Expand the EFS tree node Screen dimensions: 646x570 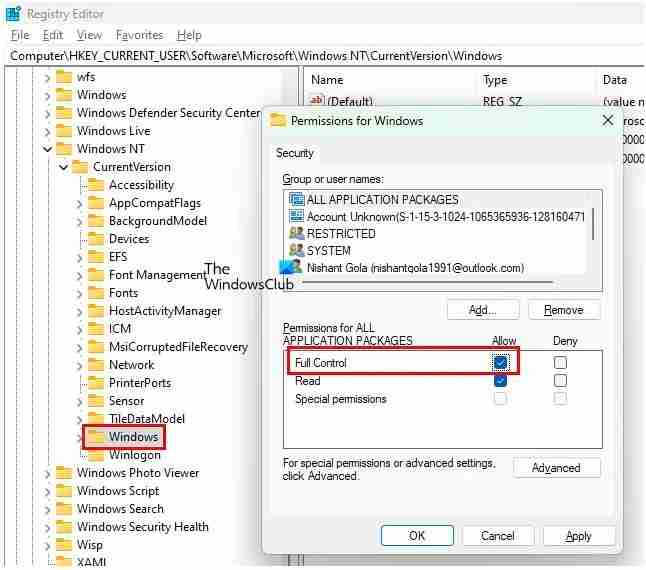click(x=80, y=257)
